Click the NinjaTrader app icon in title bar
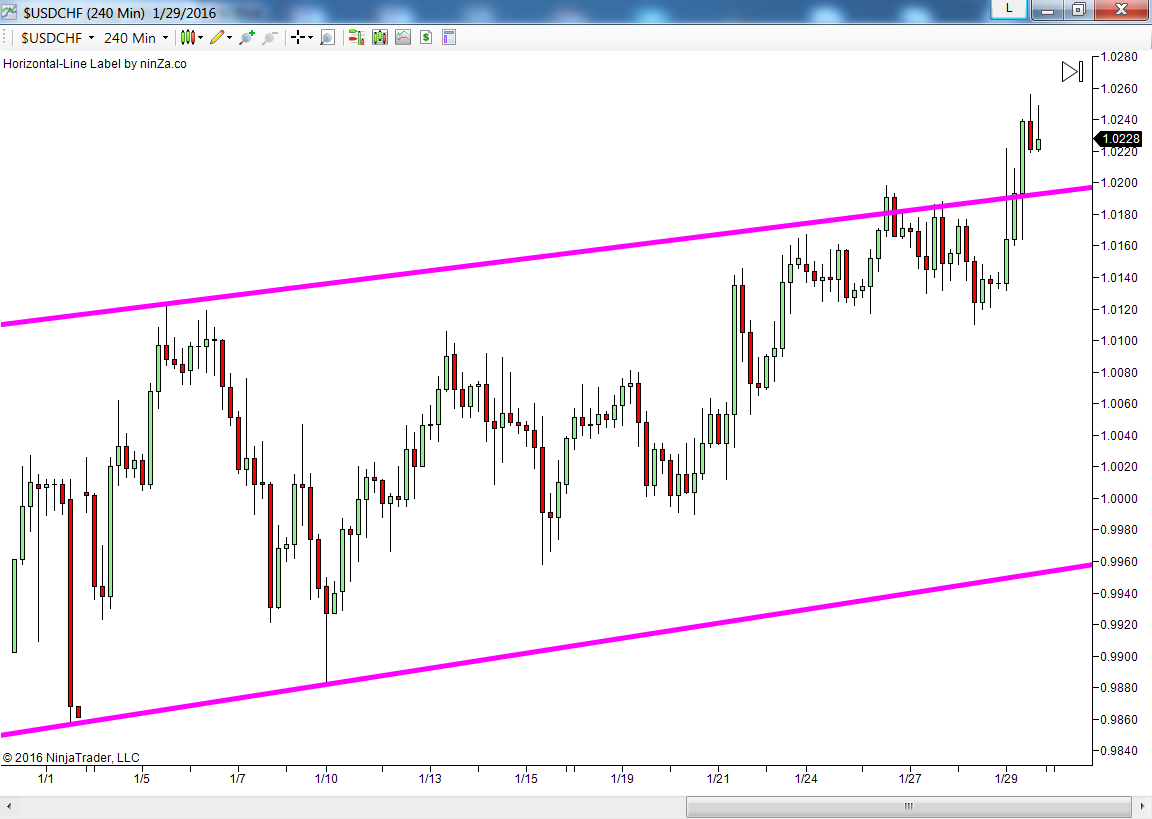 point(9,12)
